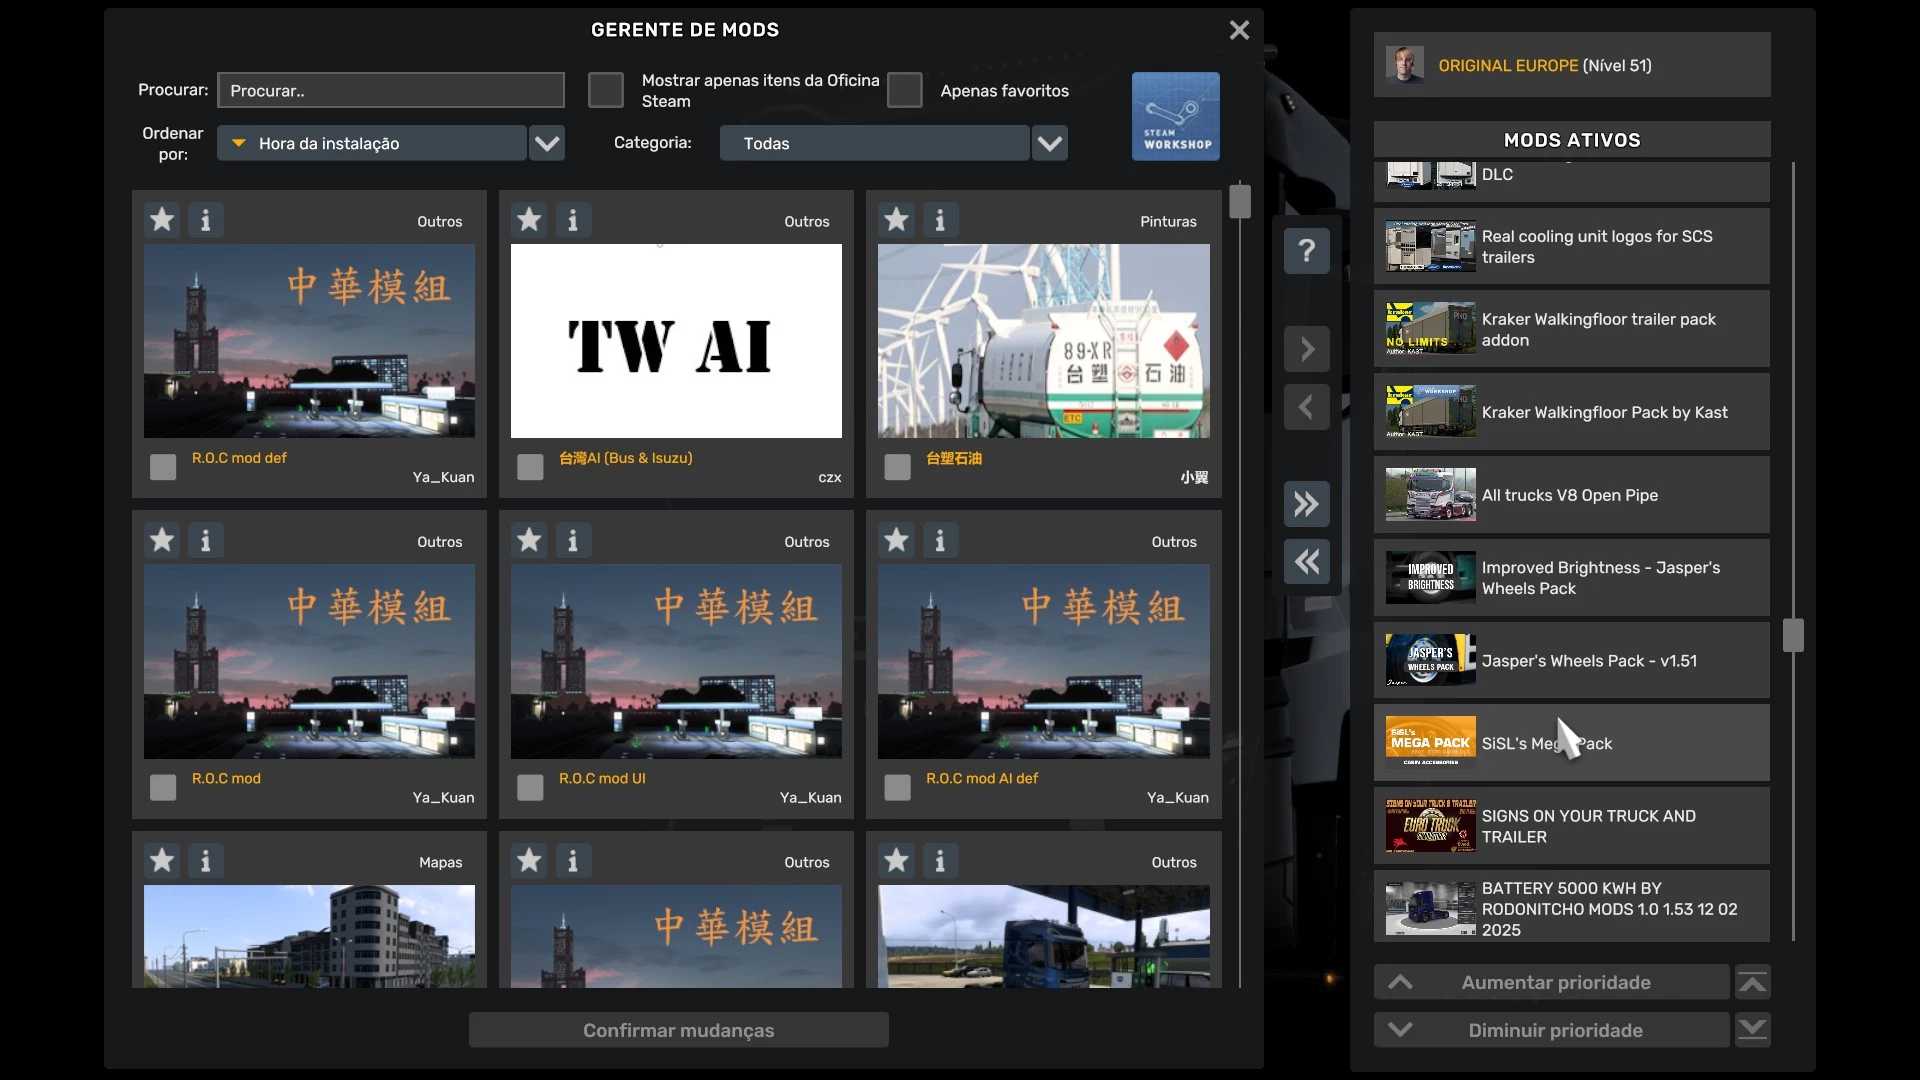Enable Steam Workshop items only checkbox
The image size is (1920, 1080).
[605, 90]
